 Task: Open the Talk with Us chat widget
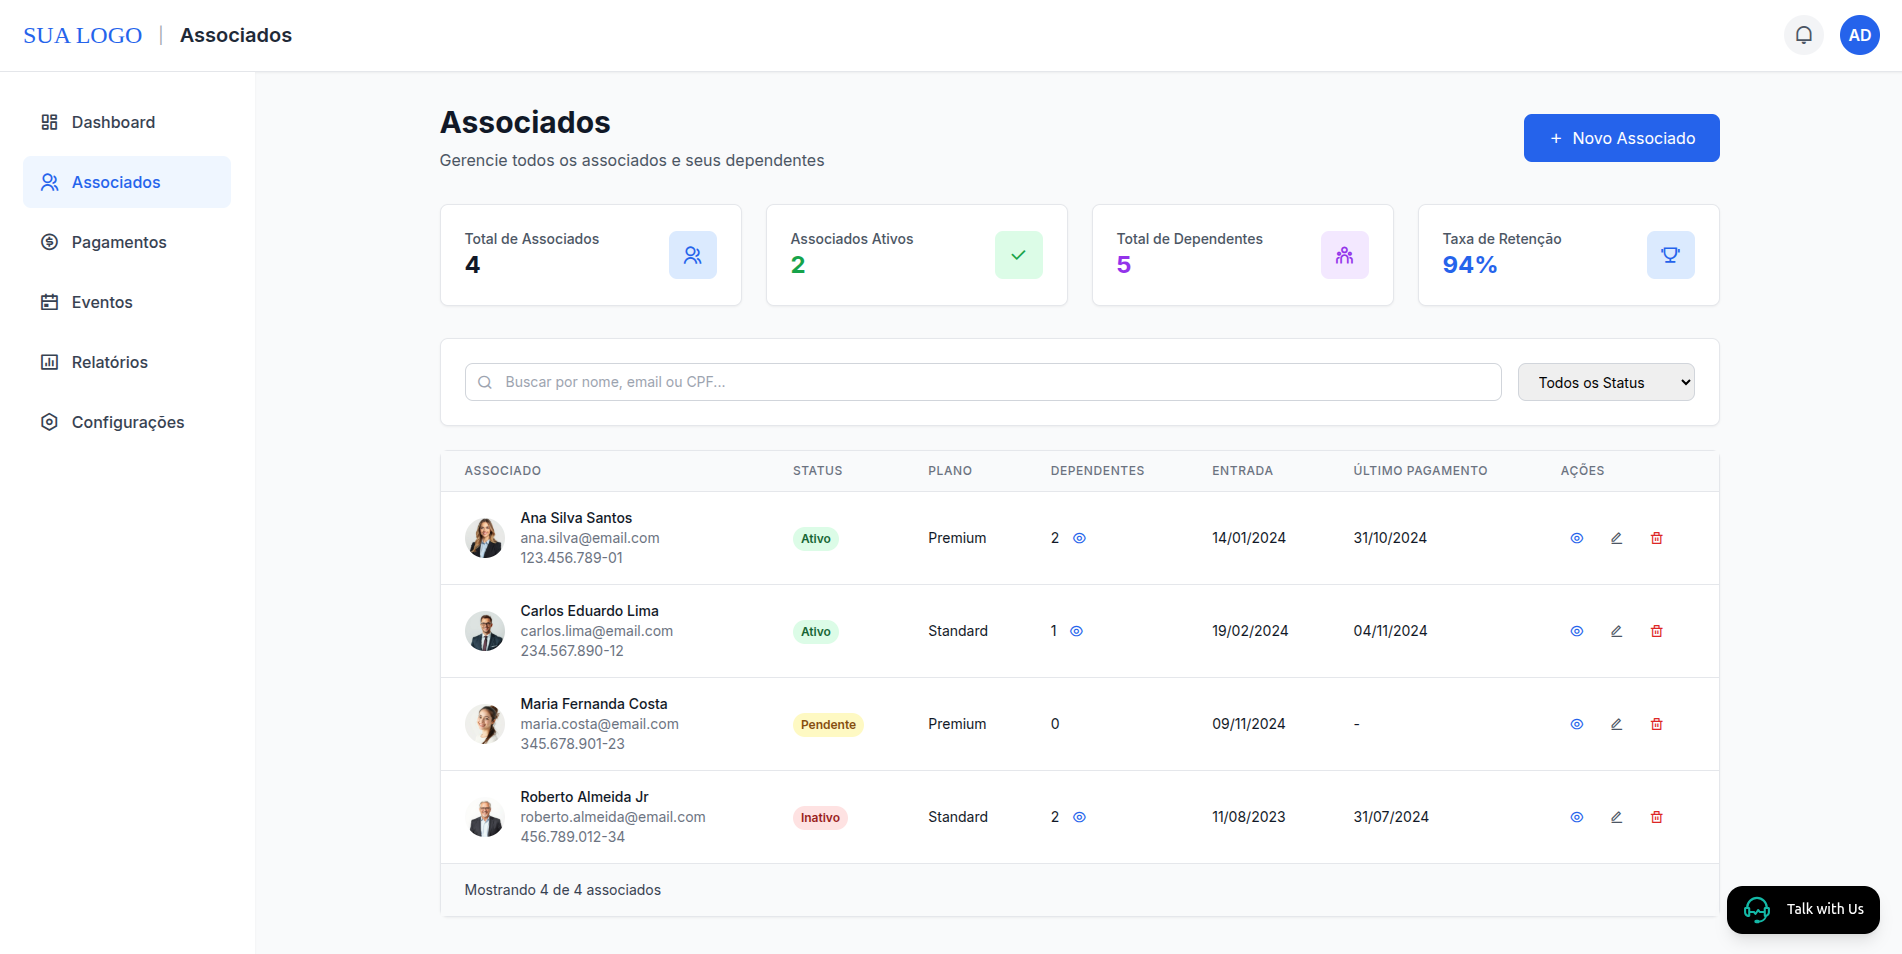tap(1803, 909)
